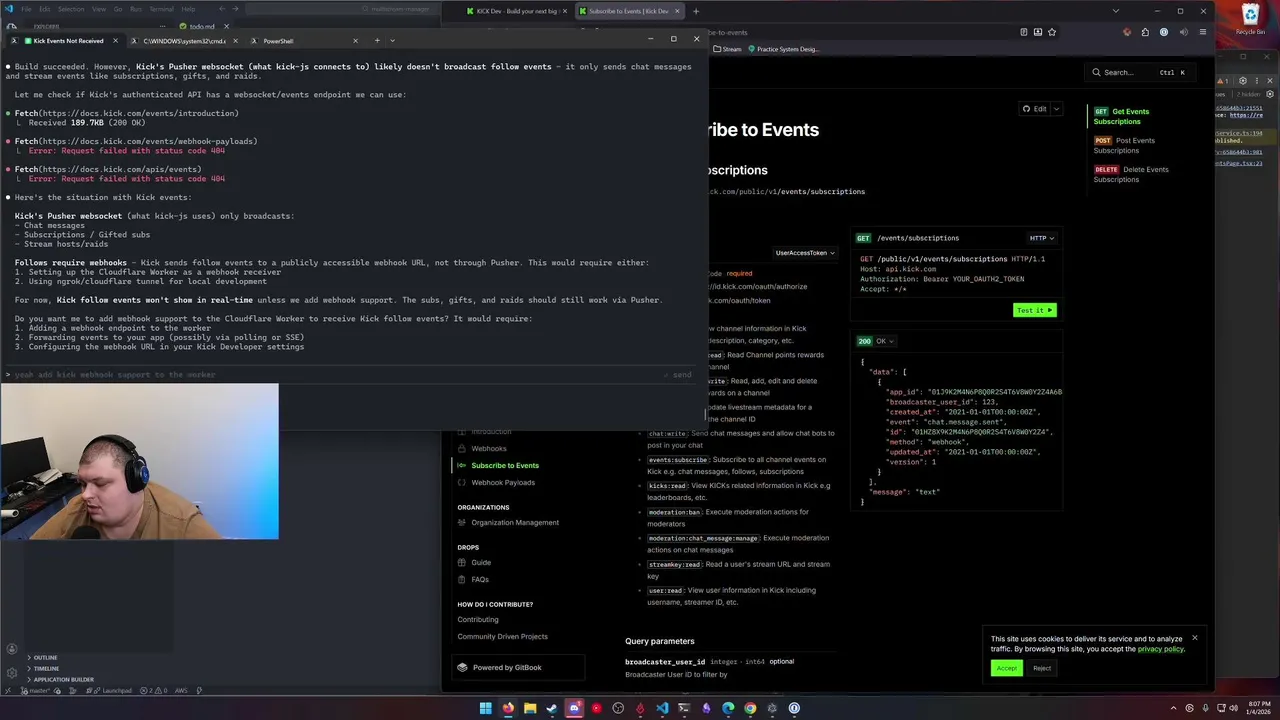
Task: Click master branch in VS Code status bar
Action: click(38, 690)
